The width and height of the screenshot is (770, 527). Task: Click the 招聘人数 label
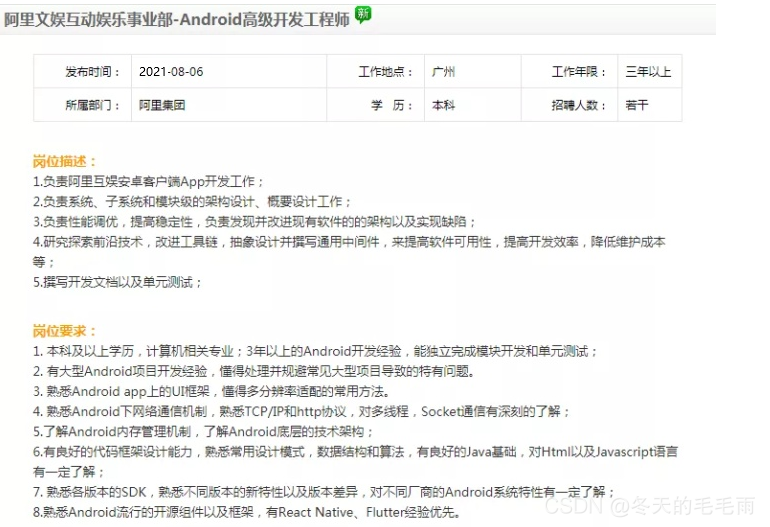579,105
